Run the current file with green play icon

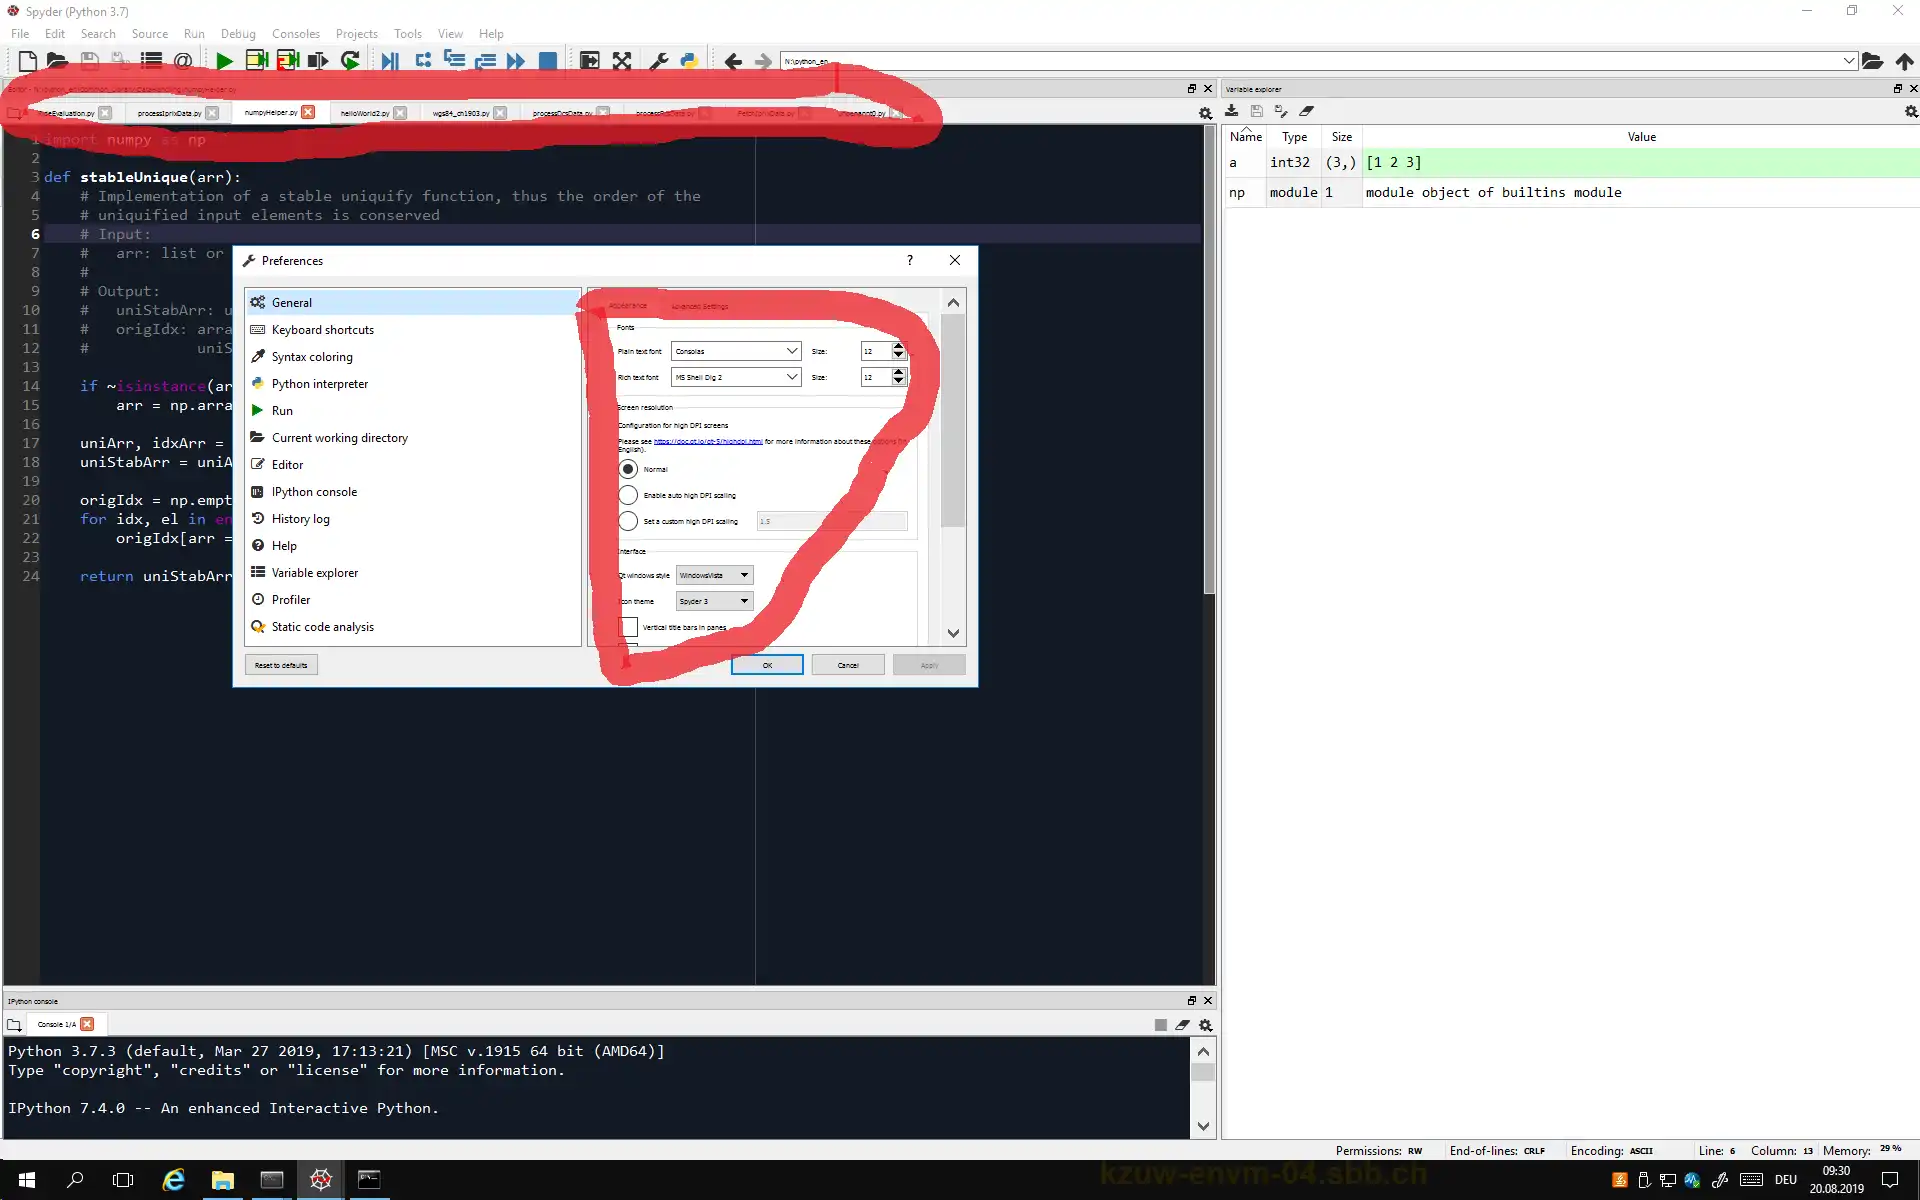[224, 61]
